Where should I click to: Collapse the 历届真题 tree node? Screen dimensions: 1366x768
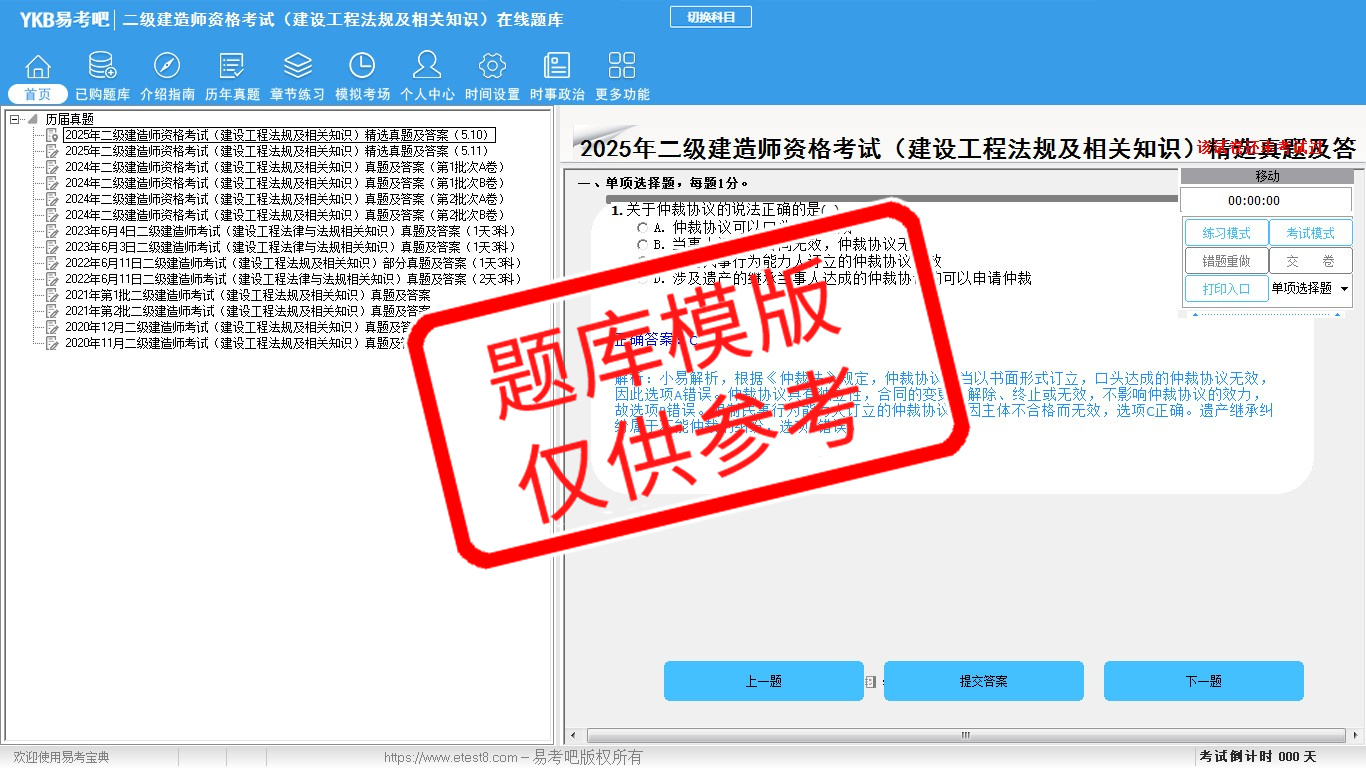click(x=15, y=119)
